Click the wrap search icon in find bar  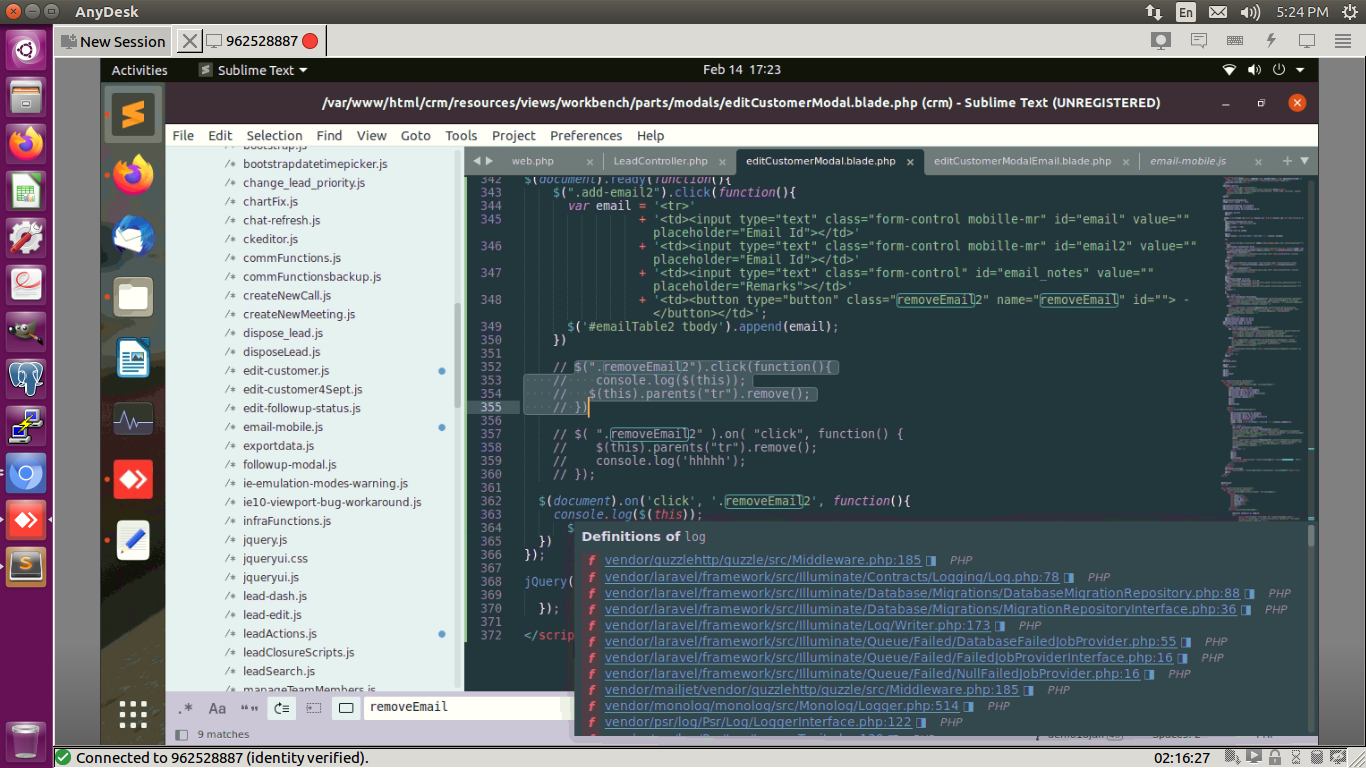(281, 708)
